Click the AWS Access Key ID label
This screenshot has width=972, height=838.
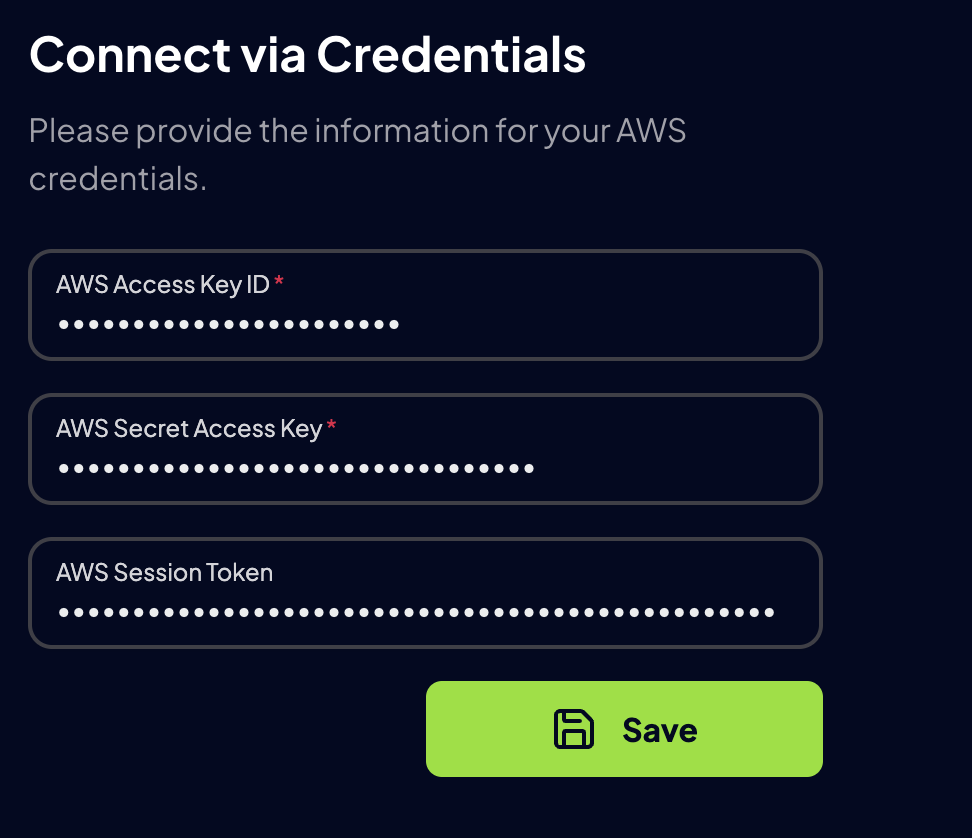162,284
